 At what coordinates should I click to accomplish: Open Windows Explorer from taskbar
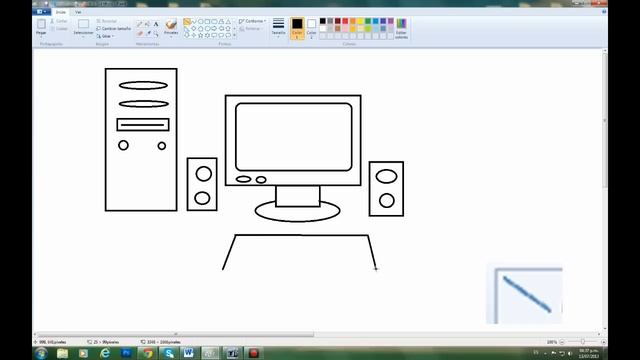pyautogui.click(x=62, y=353)
